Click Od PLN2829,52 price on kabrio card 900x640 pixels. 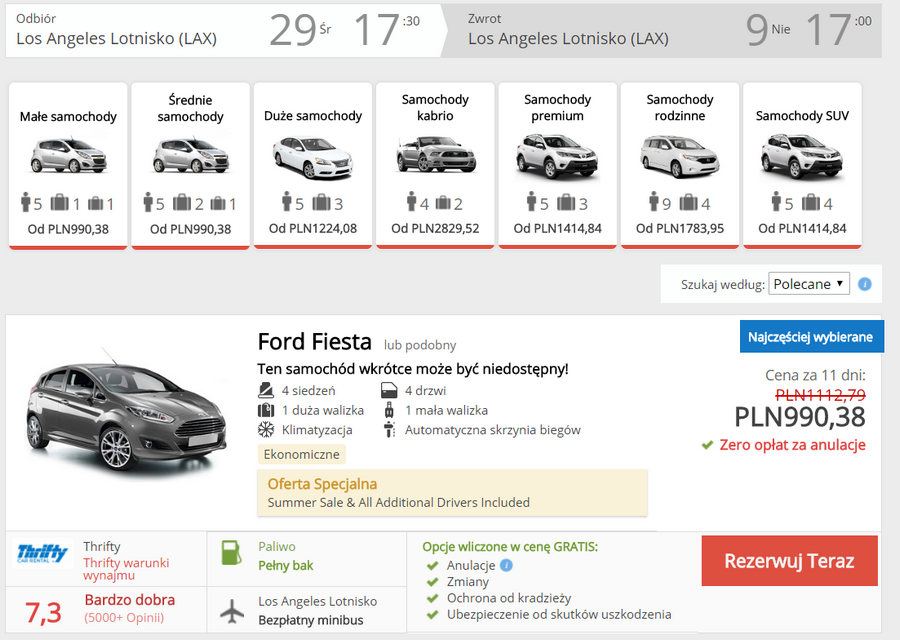(435, 228)
